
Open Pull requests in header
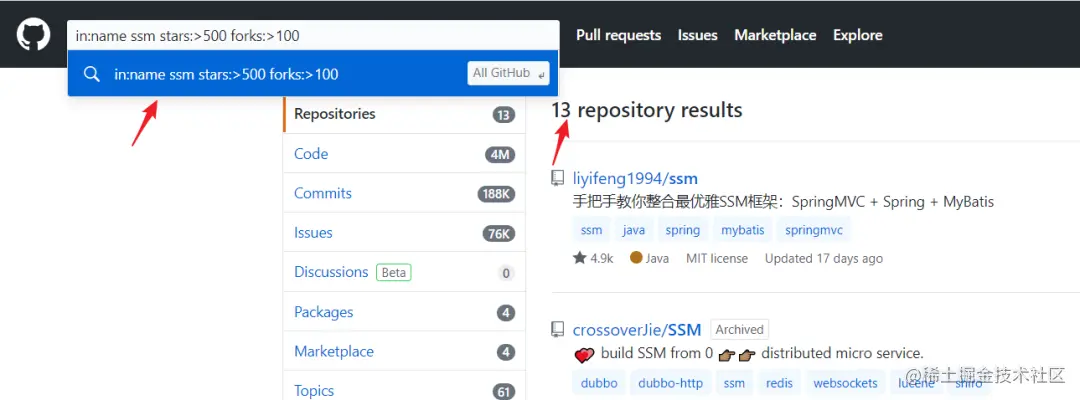coord(619,35)
